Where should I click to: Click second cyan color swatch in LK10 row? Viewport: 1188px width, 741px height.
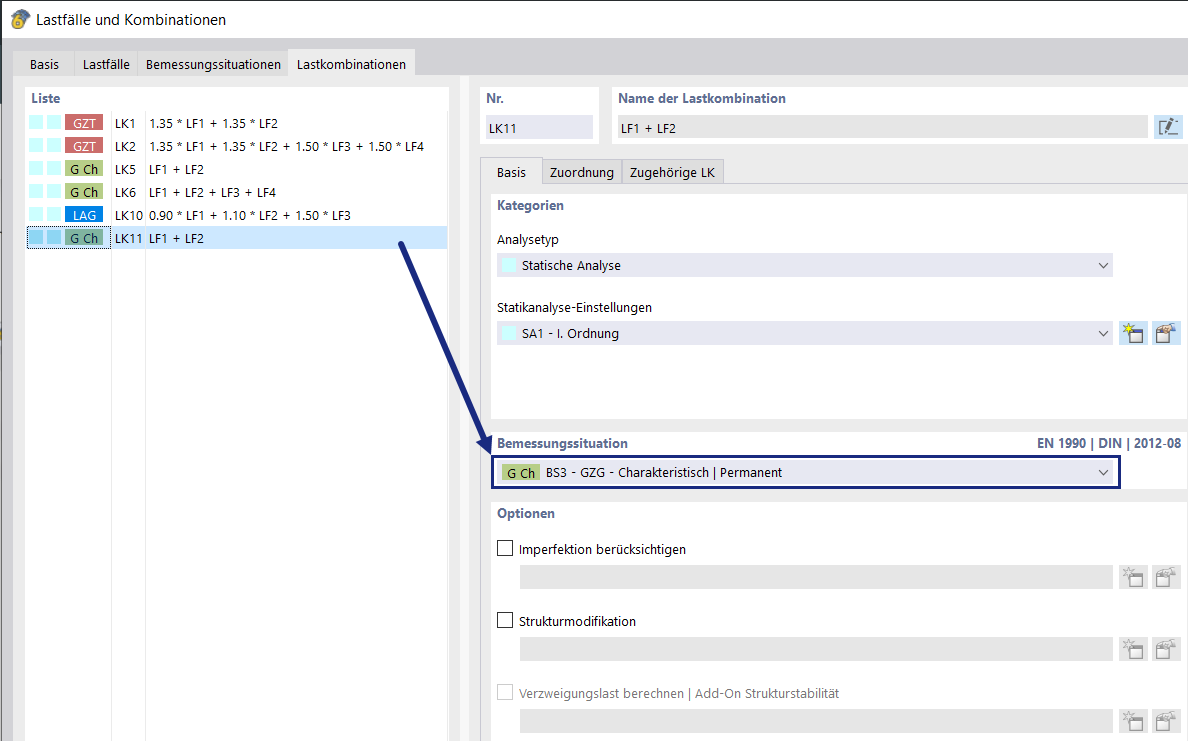[x=54, y=214]
